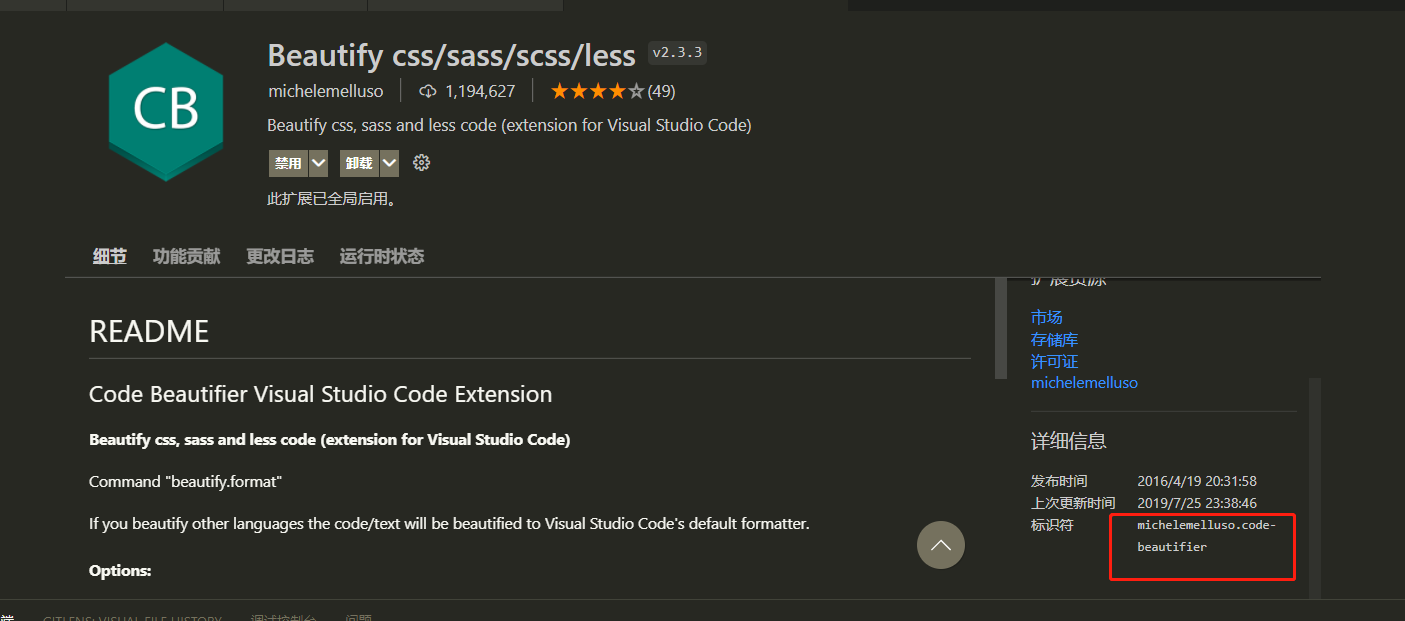Screen dimensions: 1405x621
Task: Open the 禁用 button's dropdown arrow
Action: [x=318, y=162]
